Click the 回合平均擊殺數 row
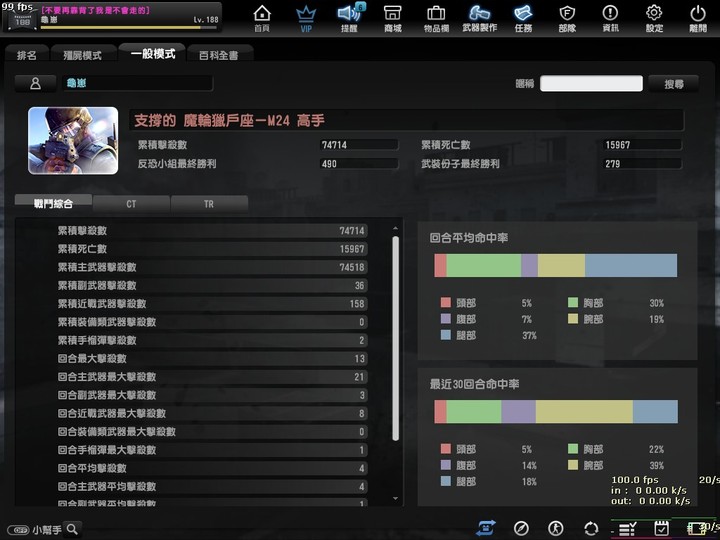 (x=211, y=468)
